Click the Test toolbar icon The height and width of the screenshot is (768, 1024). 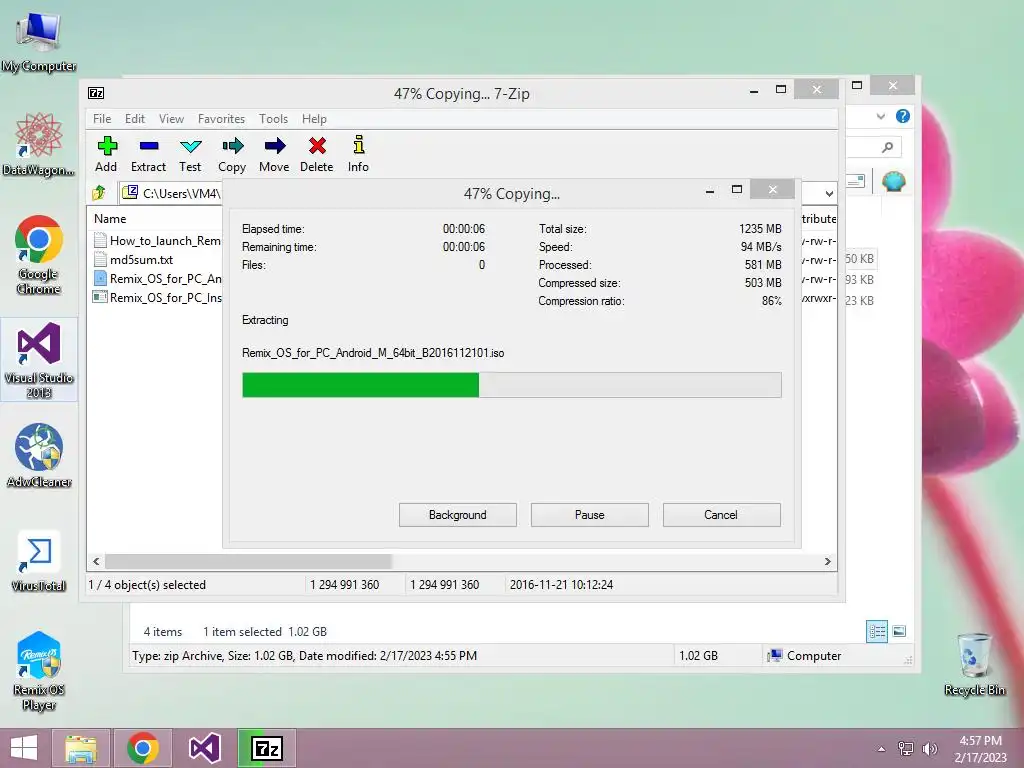tap(190, 154)
